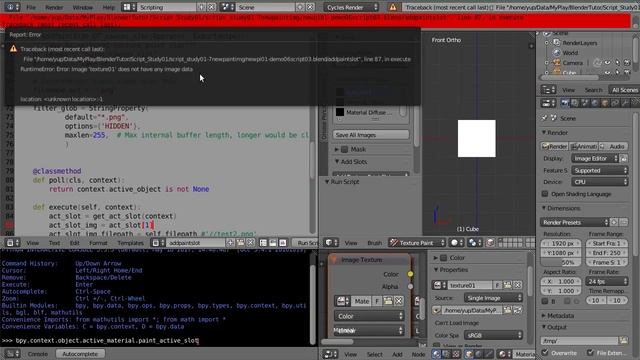
Task: Open text editor View menu
Action: (x=33, y=243)
